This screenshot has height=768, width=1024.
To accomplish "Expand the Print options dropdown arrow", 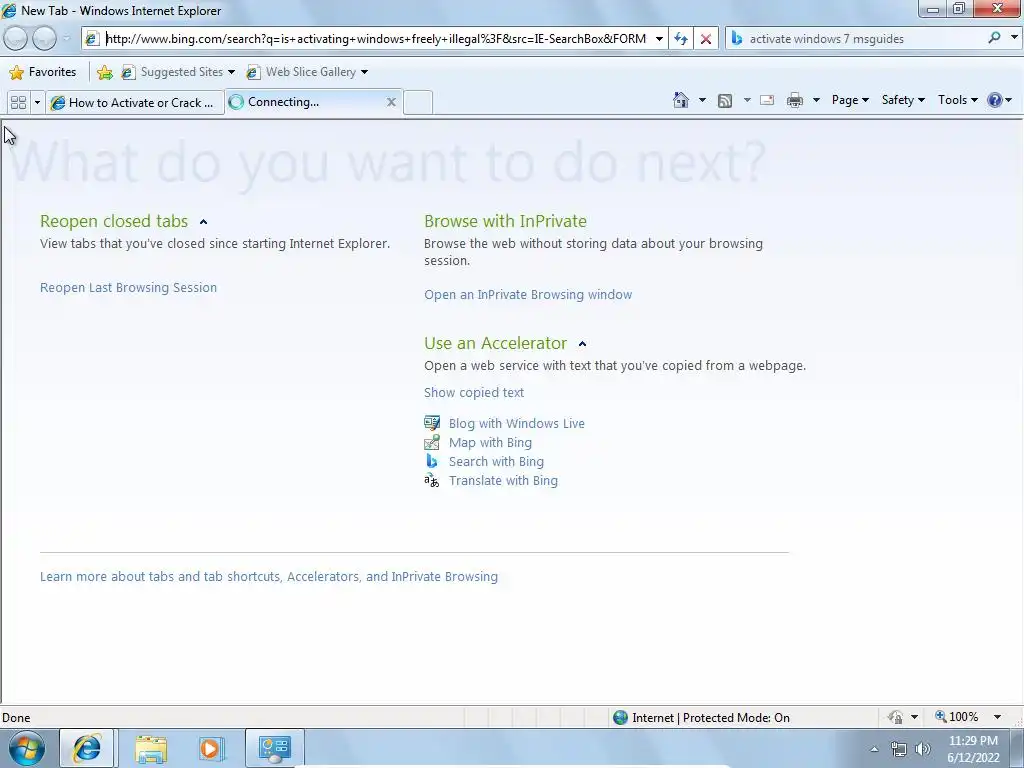I will 816,100.
